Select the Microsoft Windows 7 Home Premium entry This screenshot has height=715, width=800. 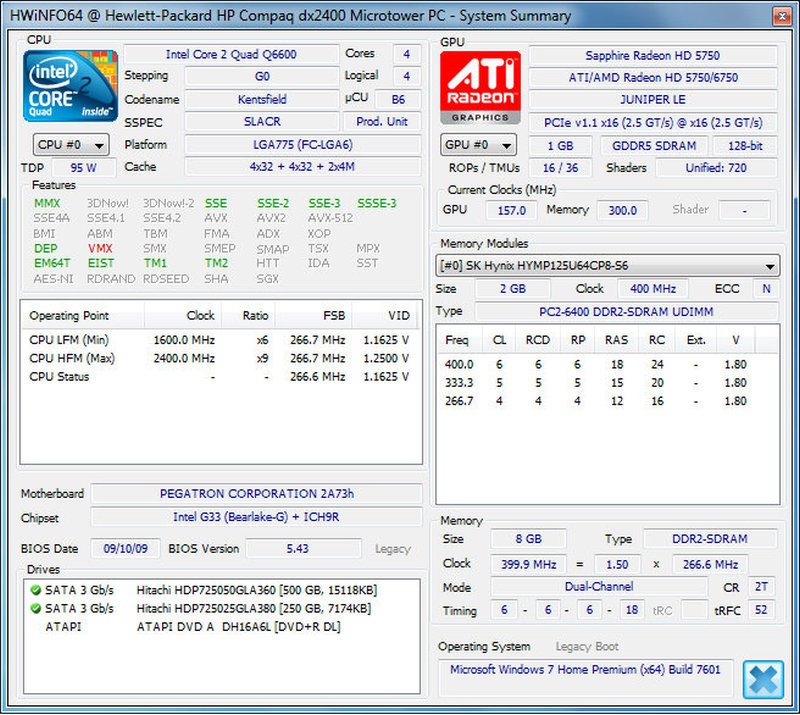(x=588, y=671)
